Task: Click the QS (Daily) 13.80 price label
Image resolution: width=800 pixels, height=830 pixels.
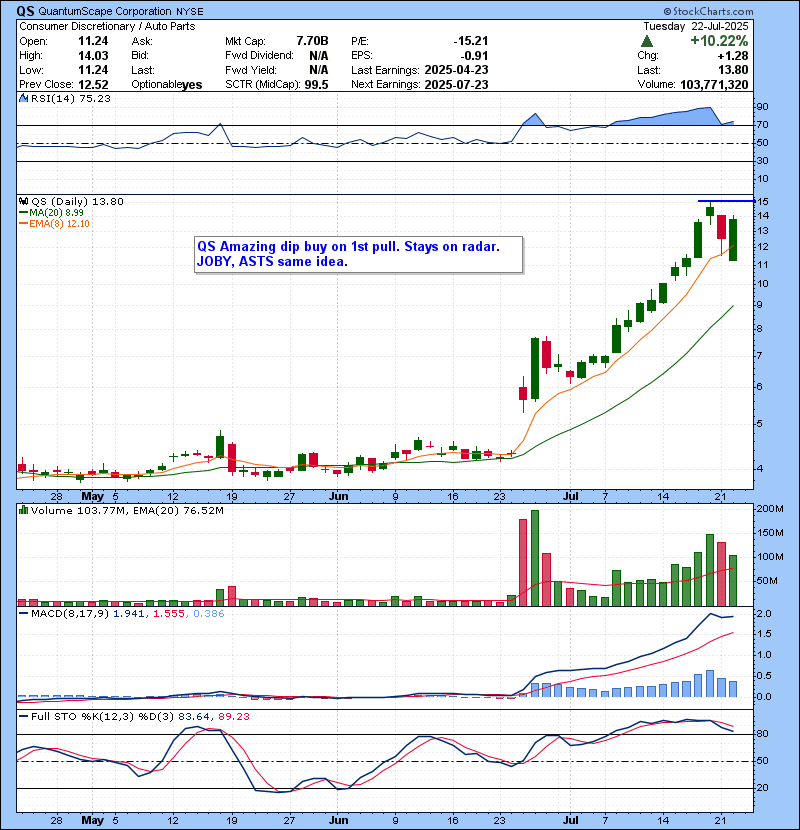Action: 77,201
